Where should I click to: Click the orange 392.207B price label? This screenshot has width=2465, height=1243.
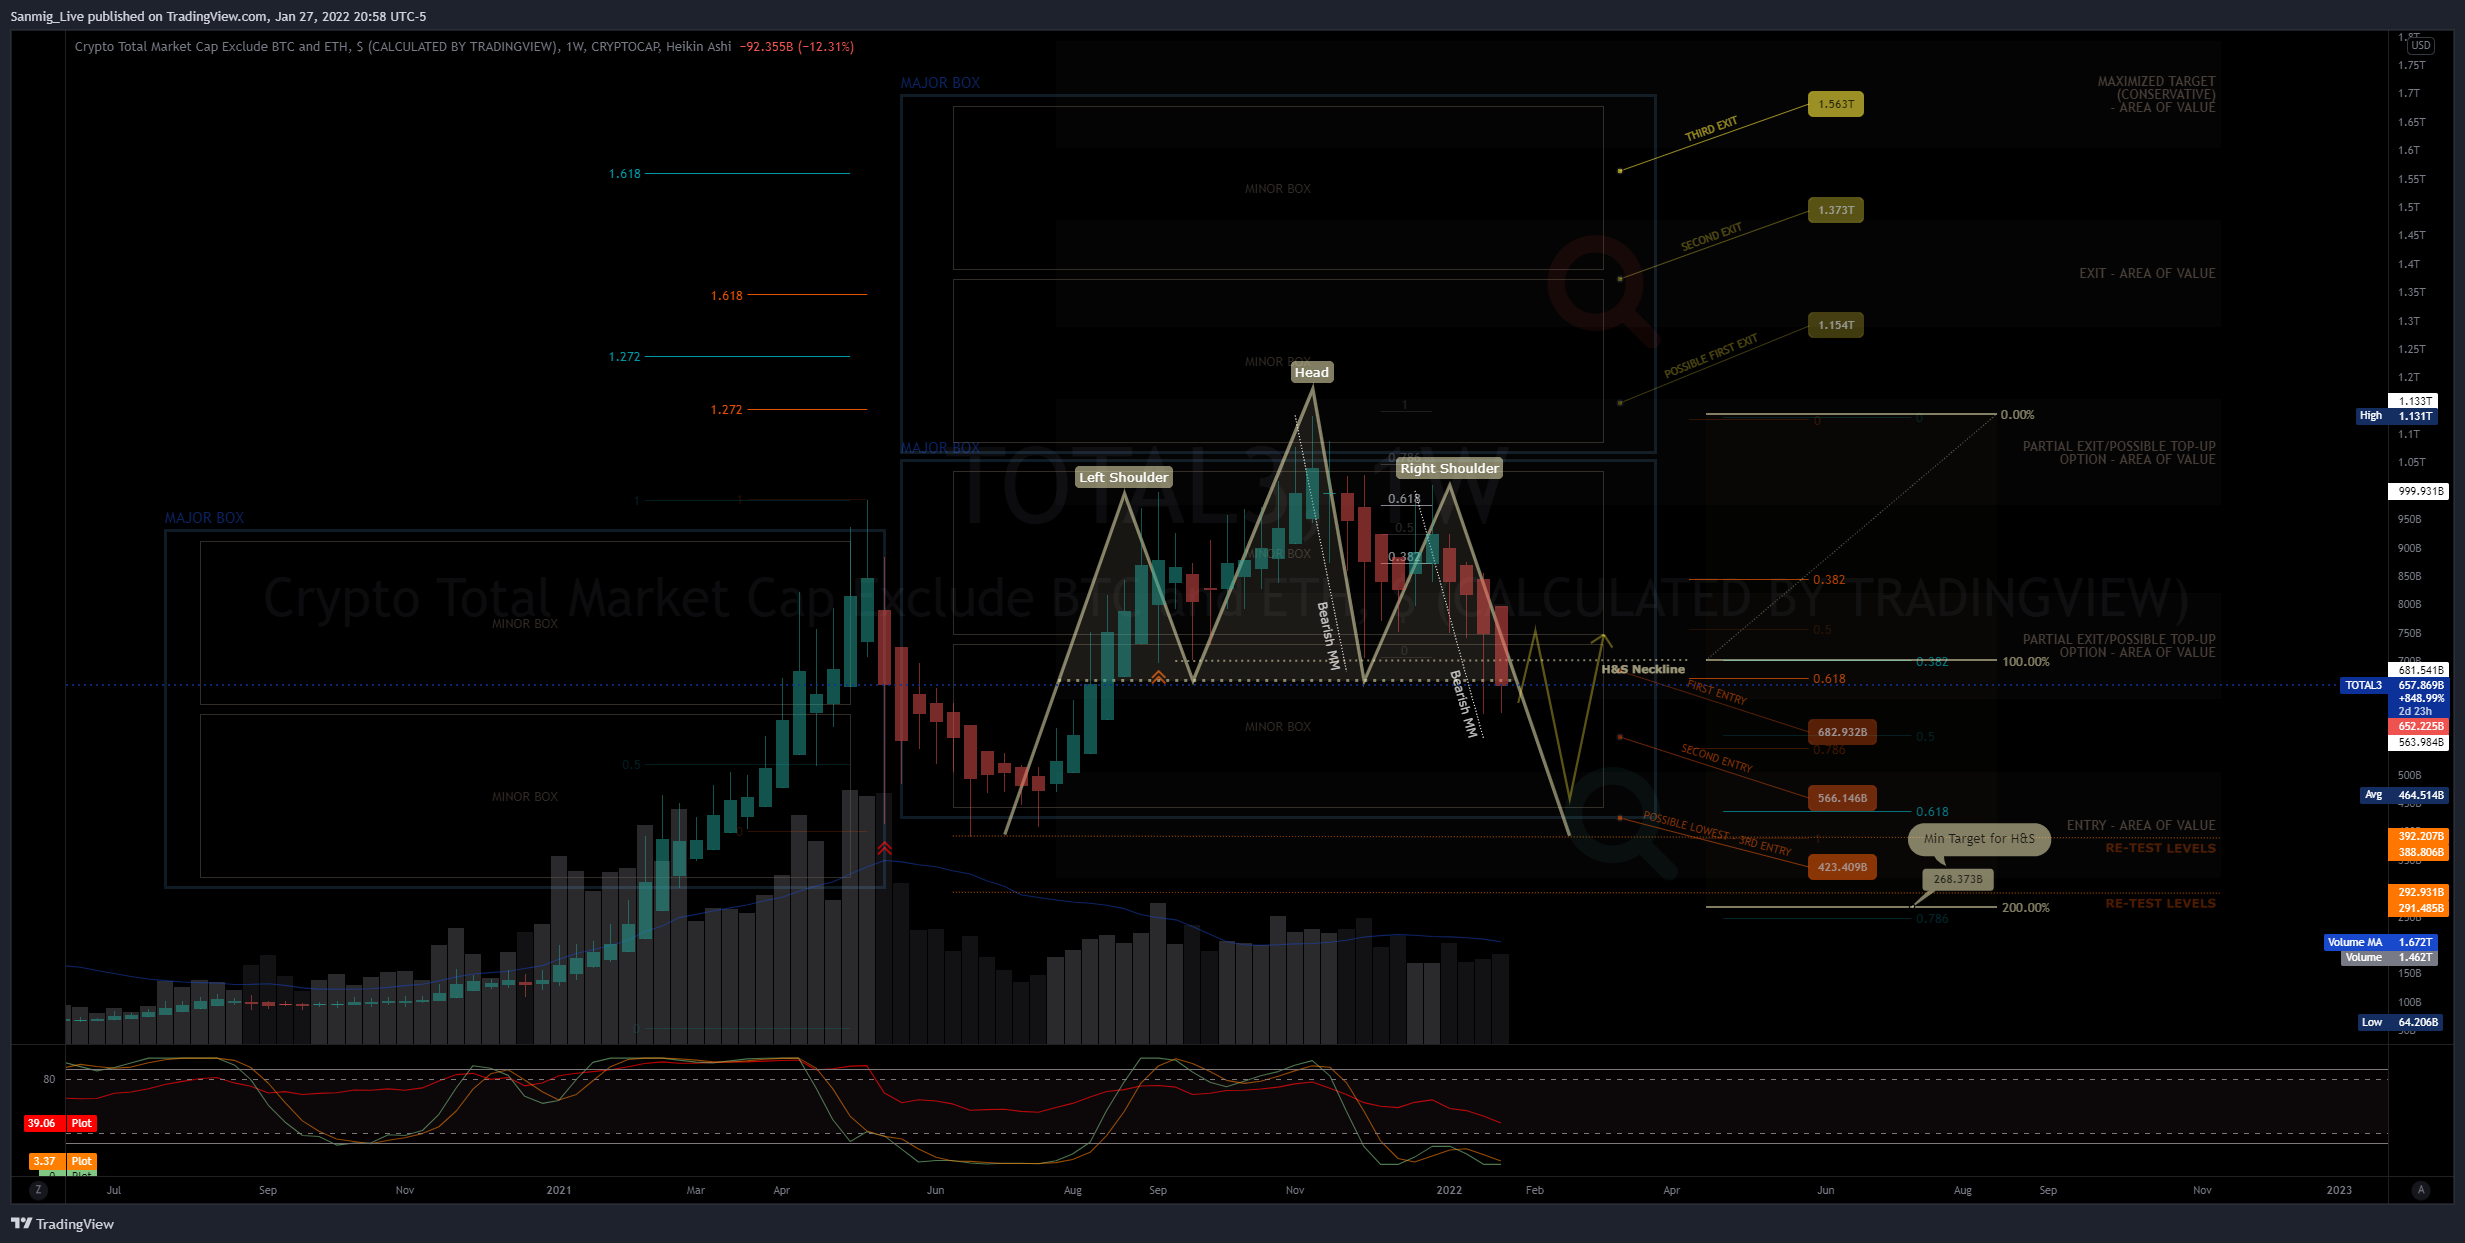coord(2419,836)
